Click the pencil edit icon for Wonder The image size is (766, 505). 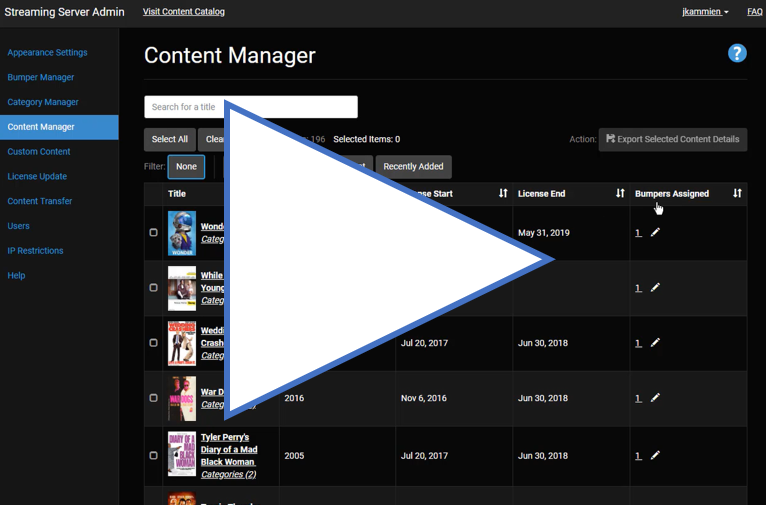click(655, 232)
